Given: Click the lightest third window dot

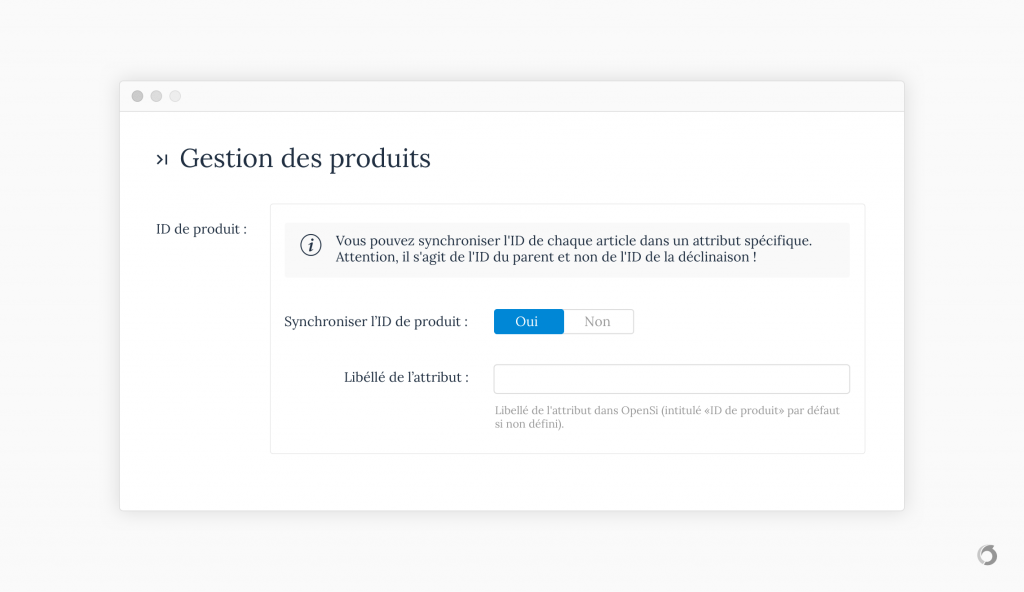Looking at the screenshot, I should click(x=175, y=96).
